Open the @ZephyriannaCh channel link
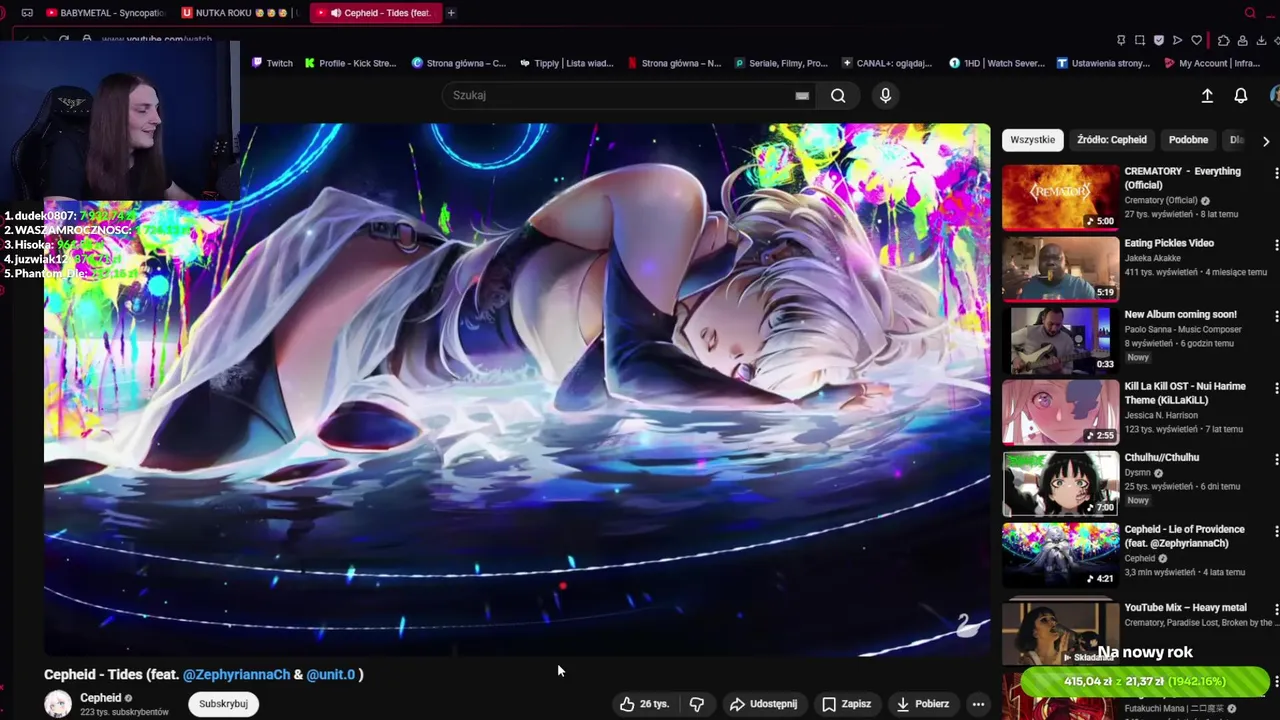This screenshot has width=1280, height=720. [236, 675]
